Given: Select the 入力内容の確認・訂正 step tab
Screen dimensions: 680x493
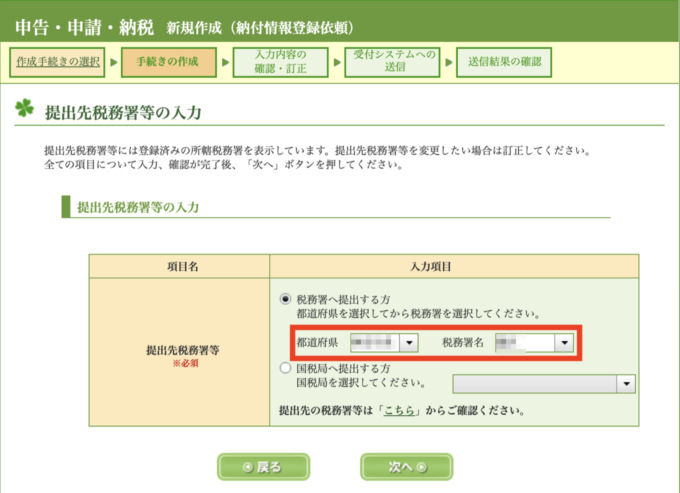Looking at the screenshot, I should [280, 62].
